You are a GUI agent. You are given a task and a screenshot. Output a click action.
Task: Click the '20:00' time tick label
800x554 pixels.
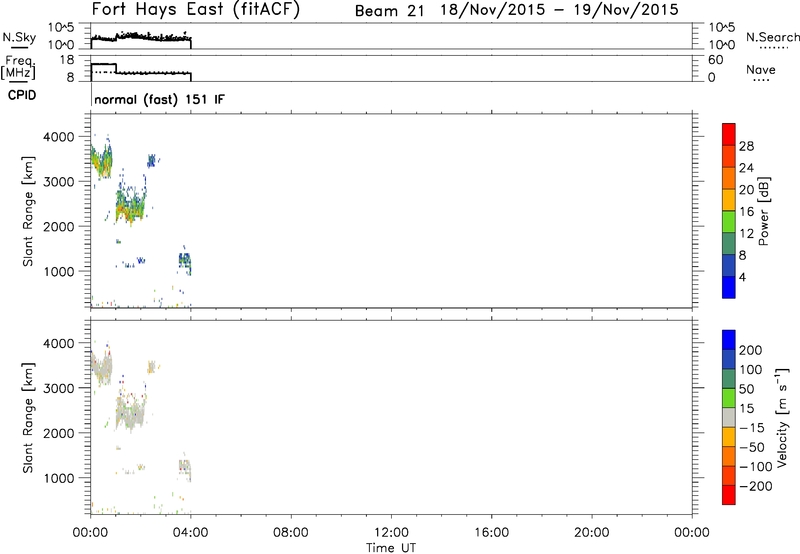[x=591, y=533]
